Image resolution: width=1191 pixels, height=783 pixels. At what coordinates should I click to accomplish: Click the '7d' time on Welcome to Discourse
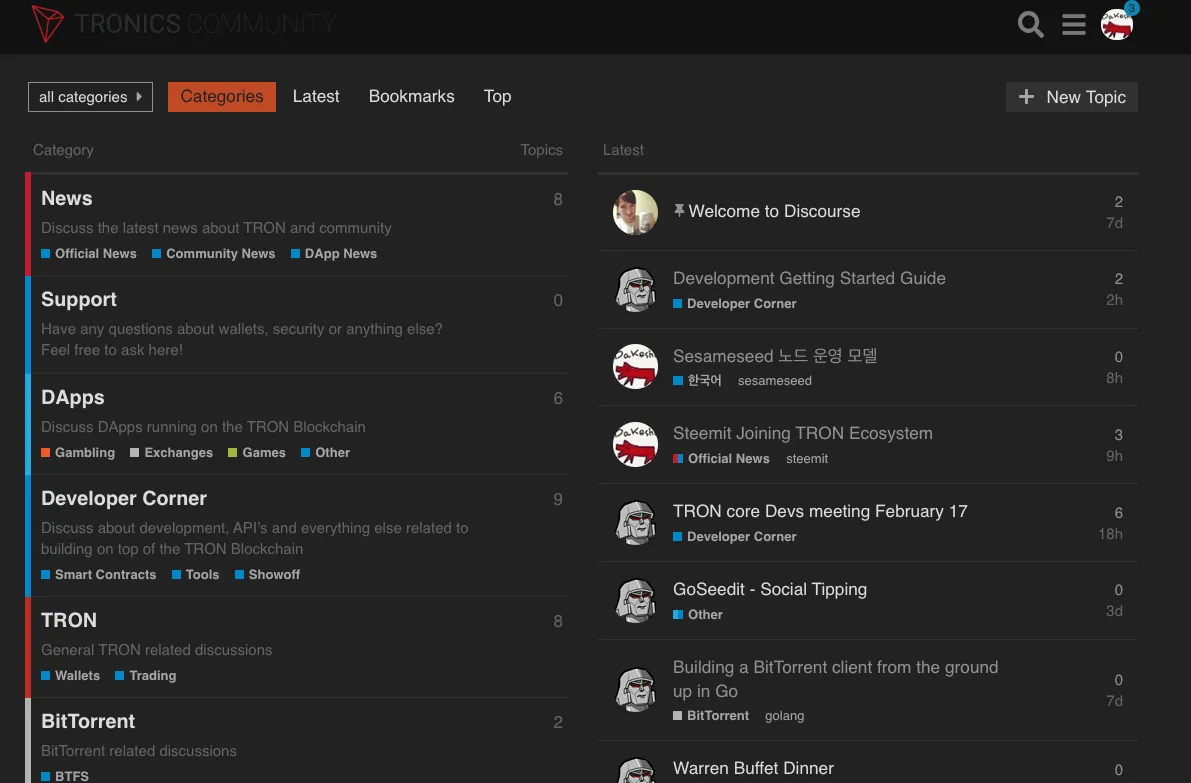[1114, 223]
